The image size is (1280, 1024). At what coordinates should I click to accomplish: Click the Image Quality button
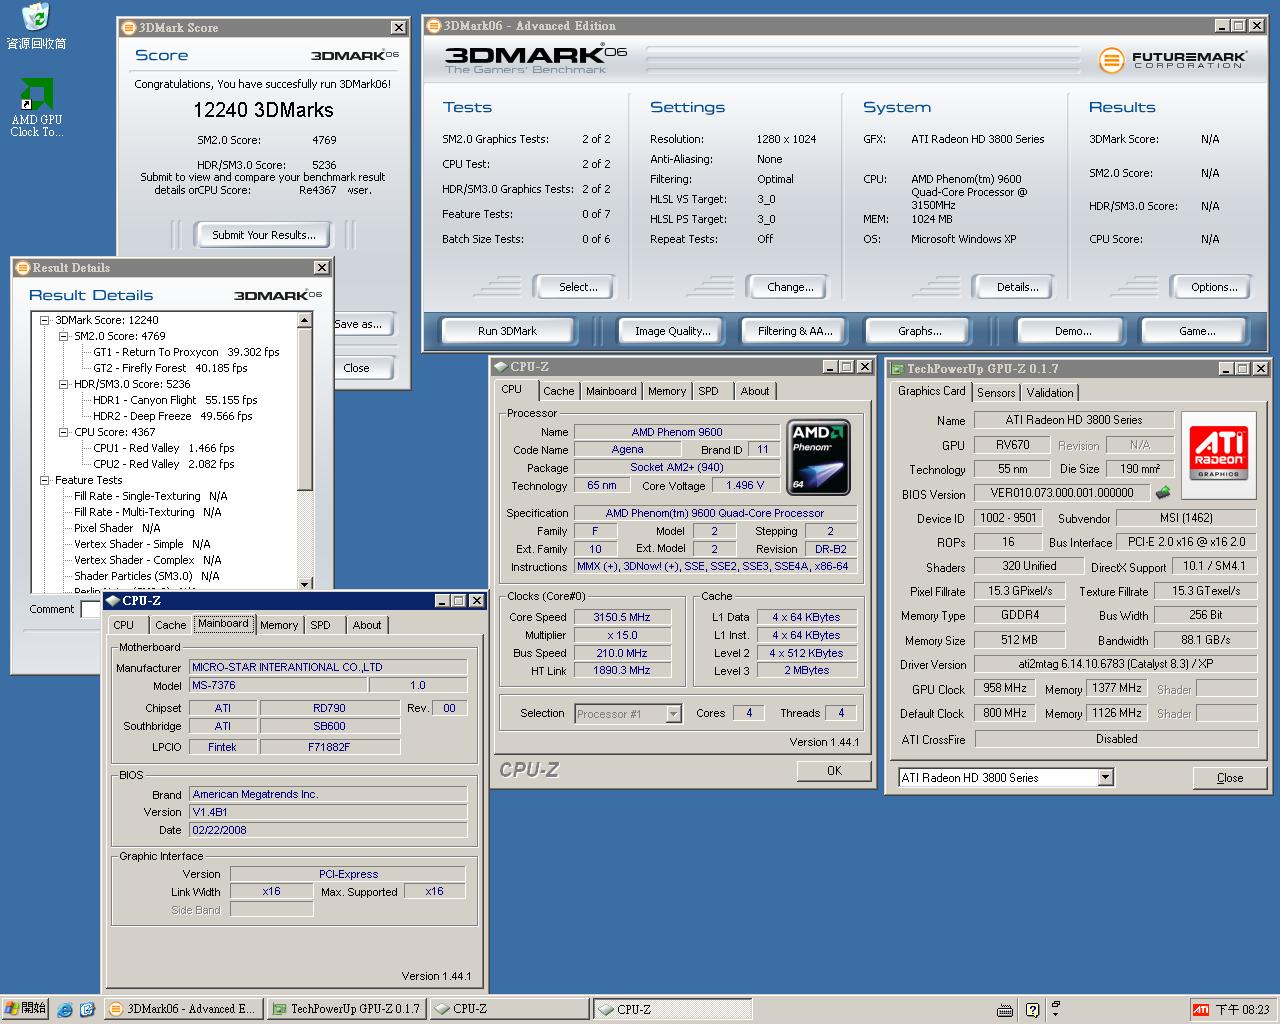click(673, 331)
